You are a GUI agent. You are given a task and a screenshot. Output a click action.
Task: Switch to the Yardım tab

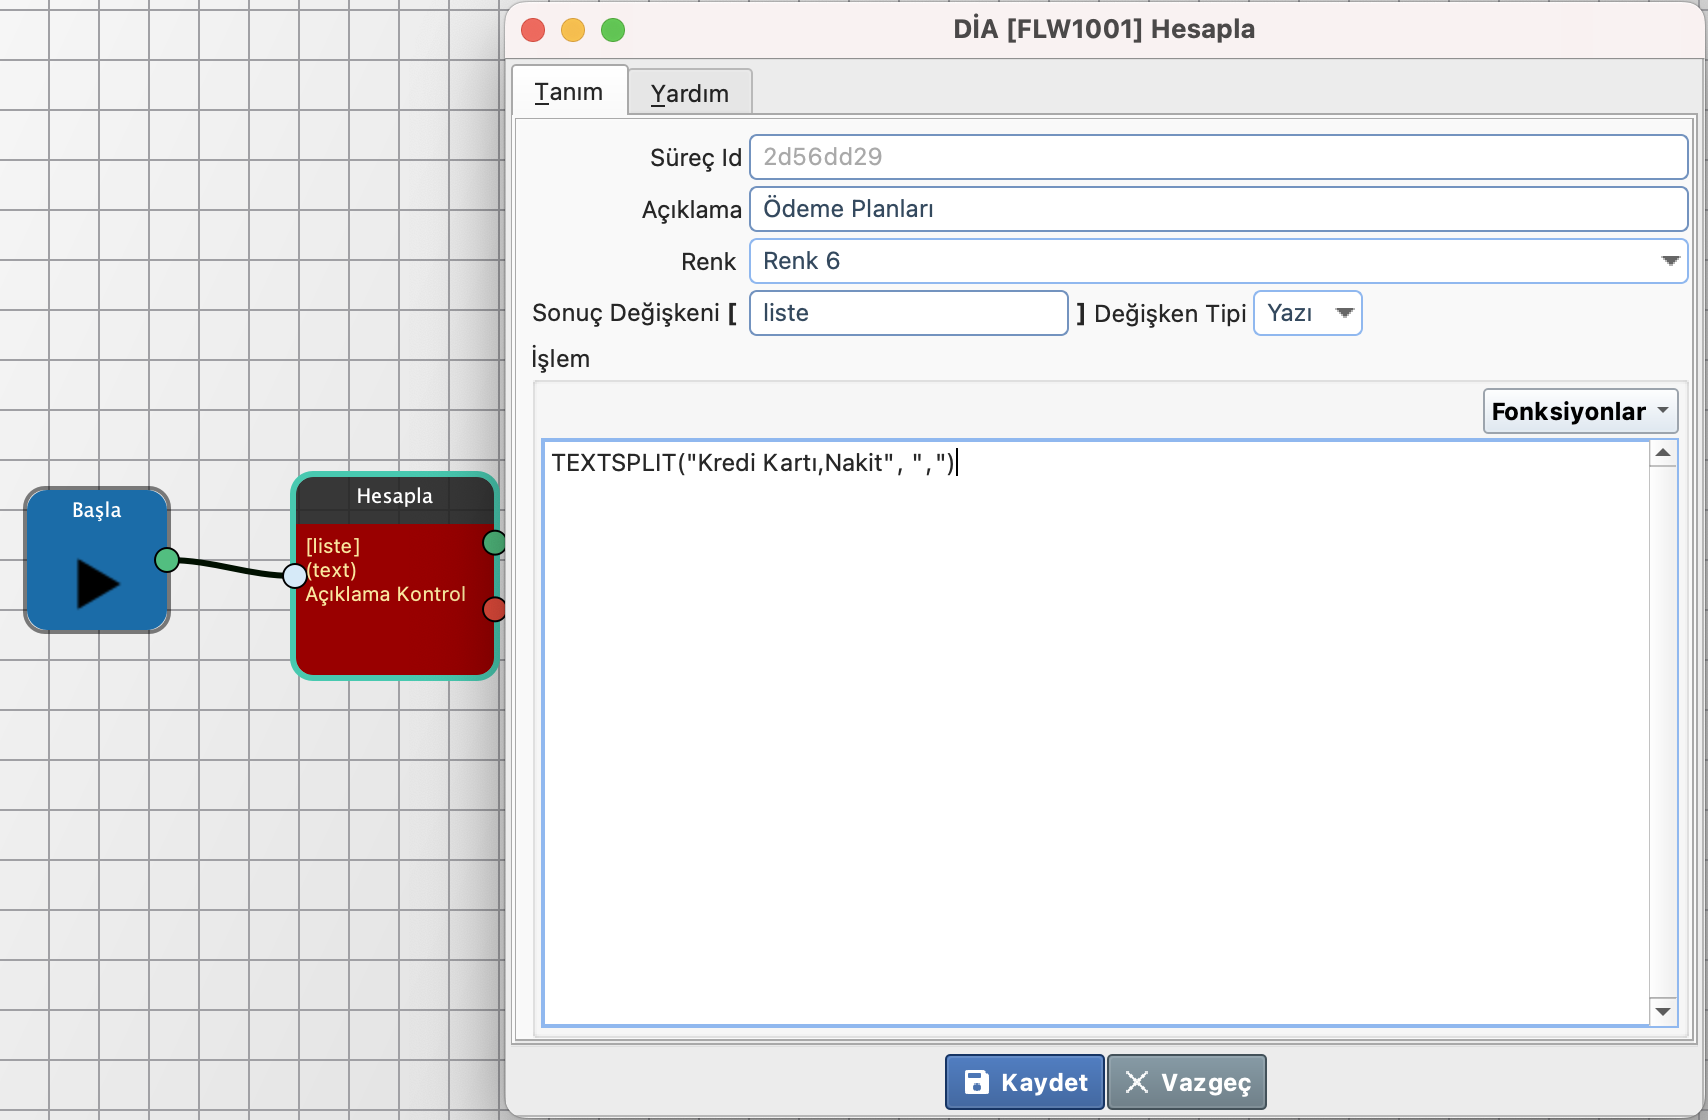pyautogui.click(x=690, y=93)
